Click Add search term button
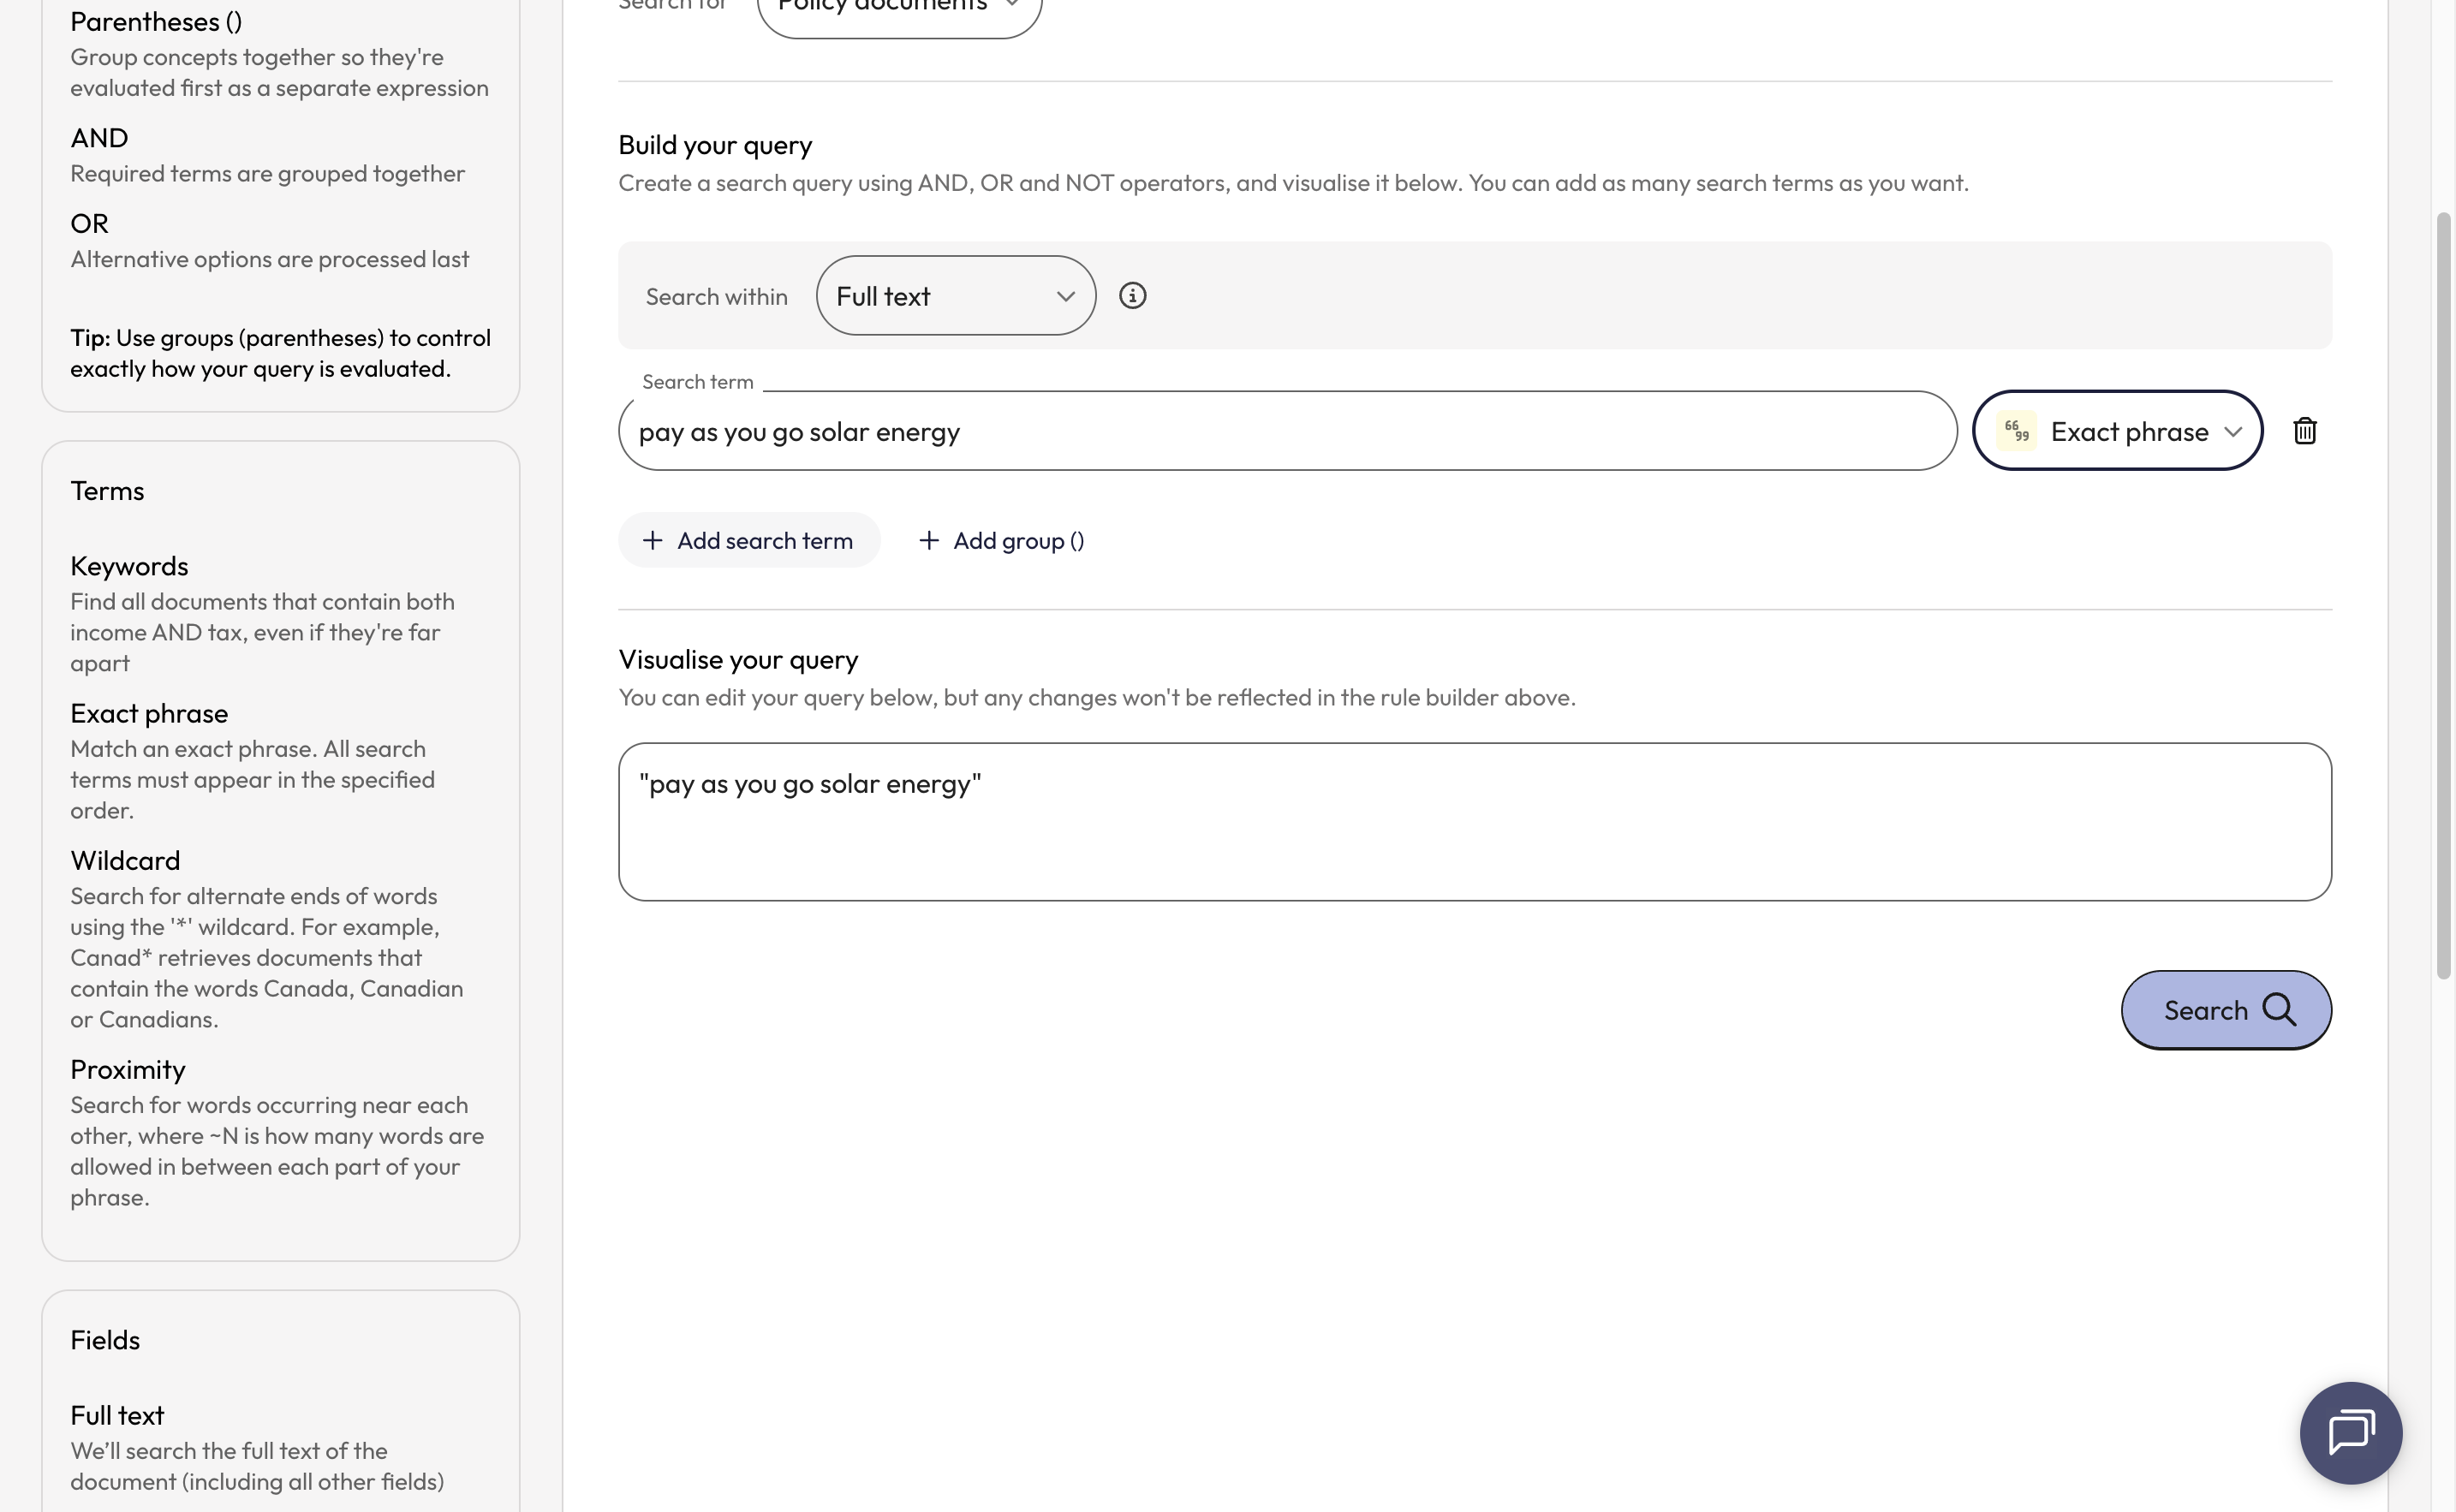The image size is (2456, 1512). (x=749, y=541)
